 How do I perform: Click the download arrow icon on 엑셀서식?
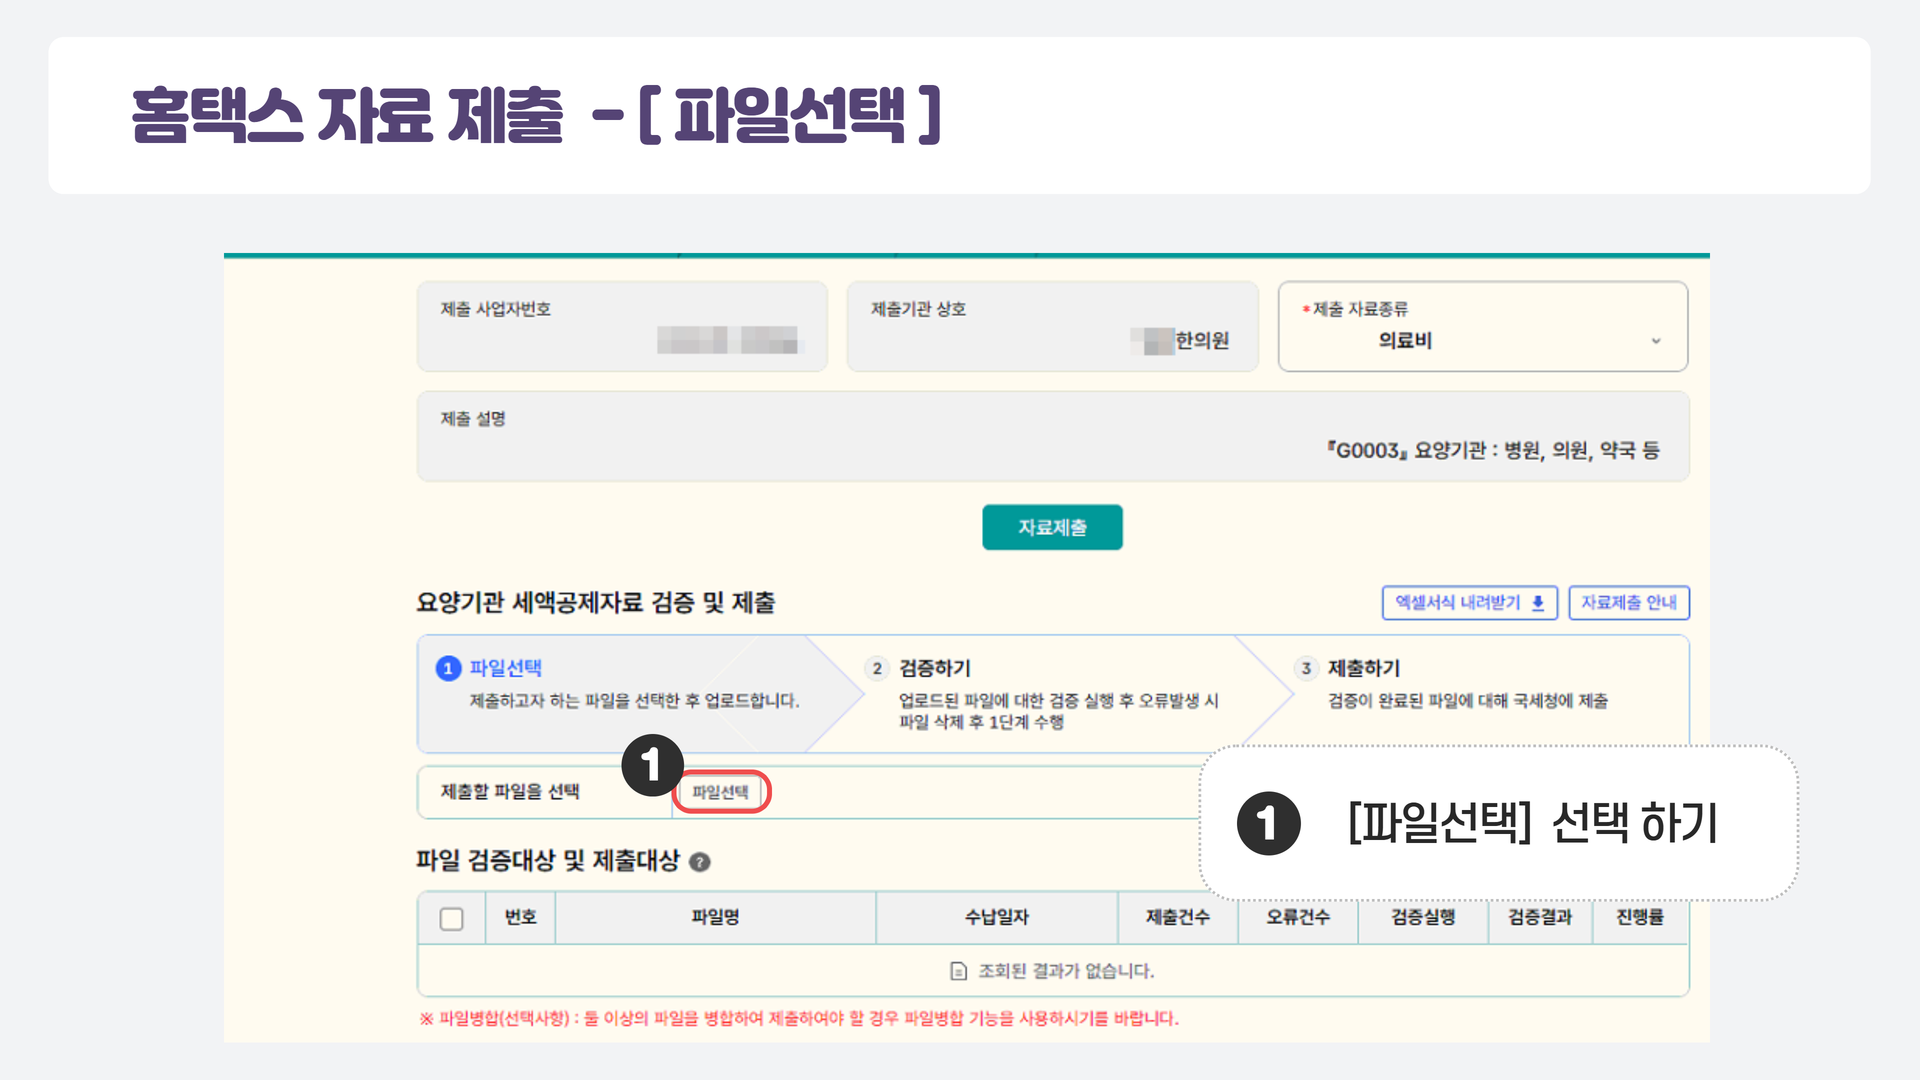1538,603
